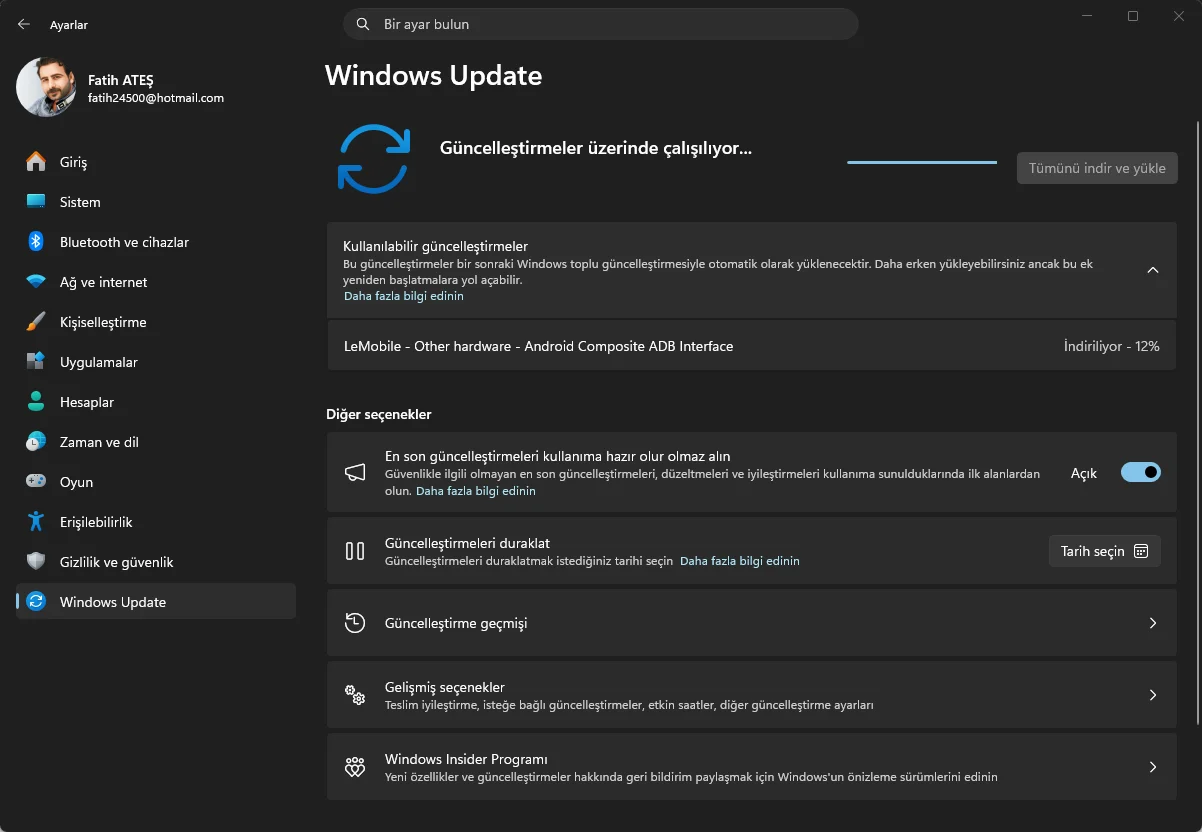Open Oyun settings page
This screenshot has width=1202, height=832.
(x=156, y=482)
